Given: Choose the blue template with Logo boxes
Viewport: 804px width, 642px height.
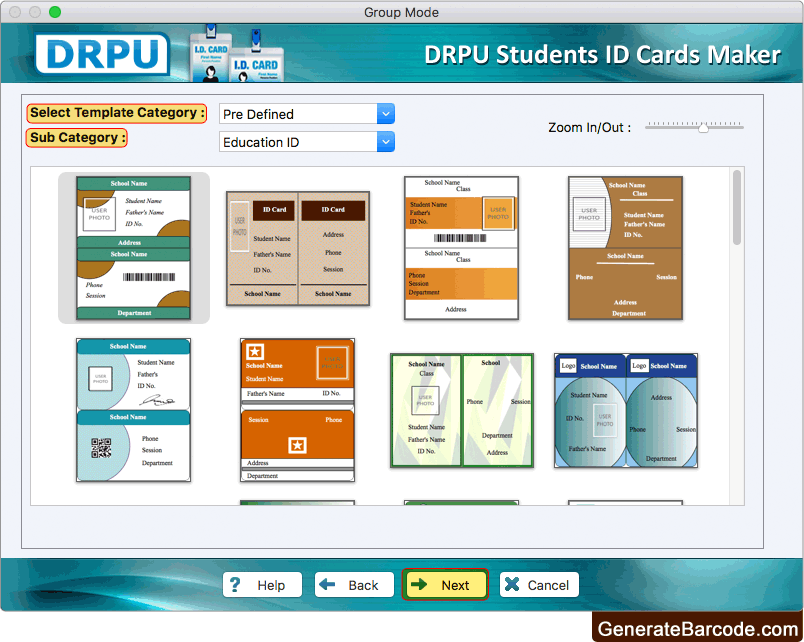Looking at the screenshot, I should (626, 410).
